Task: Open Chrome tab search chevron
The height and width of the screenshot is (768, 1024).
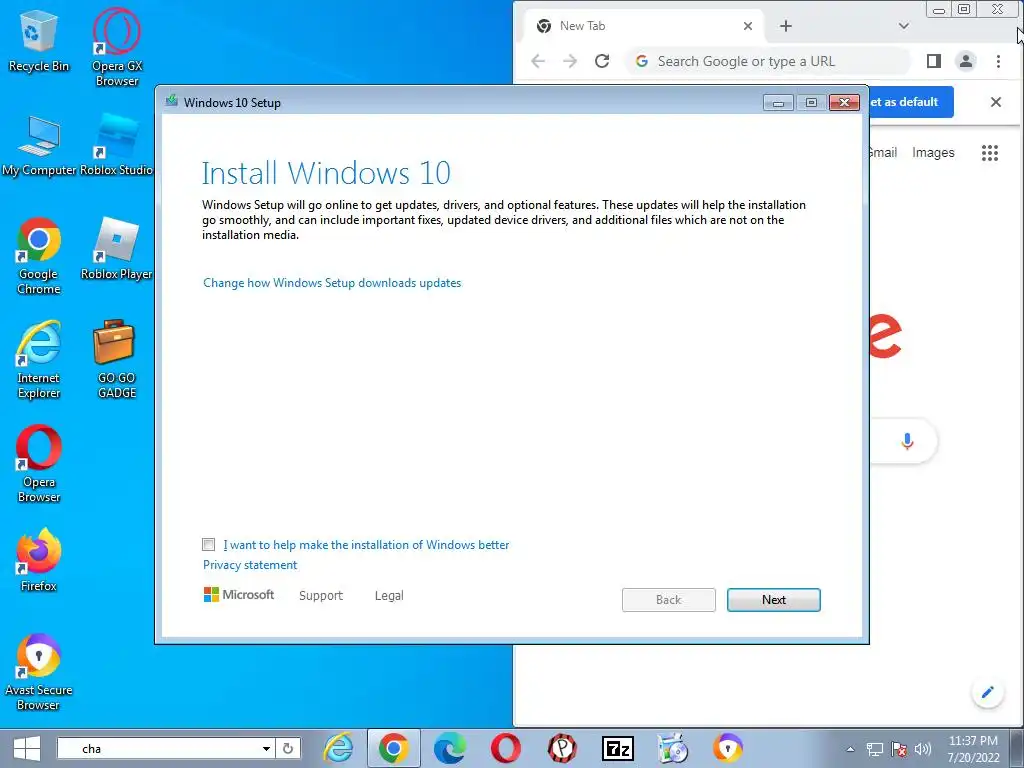Action: point(904,26)
